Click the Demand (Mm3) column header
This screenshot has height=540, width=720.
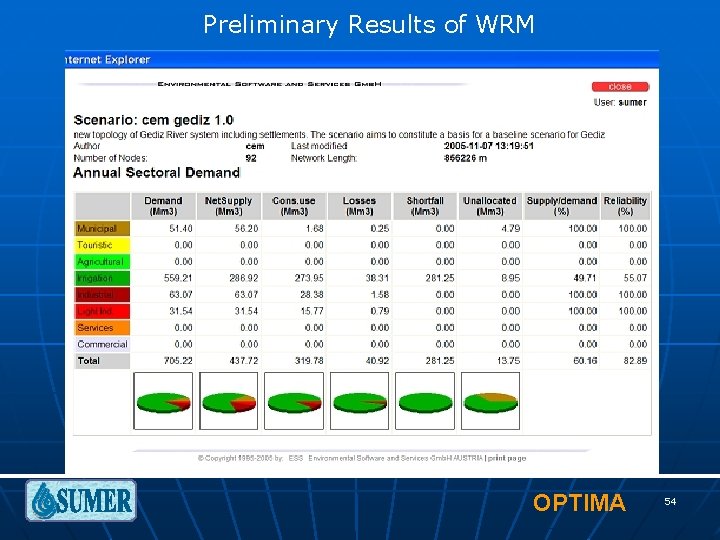(163, 206)
